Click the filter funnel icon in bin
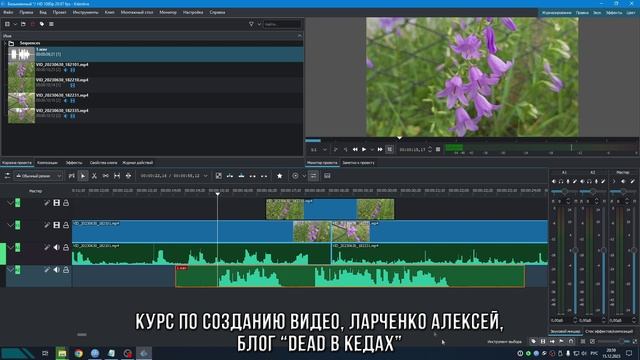Screen dimensions: 640x360 pos(251,24)
